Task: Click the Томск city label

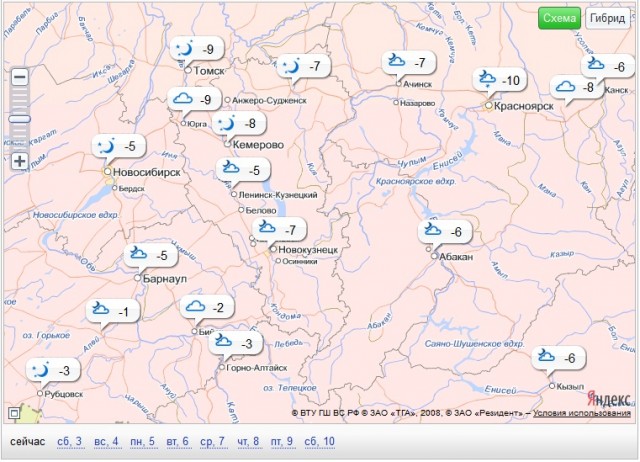Action: click(209, 71)
